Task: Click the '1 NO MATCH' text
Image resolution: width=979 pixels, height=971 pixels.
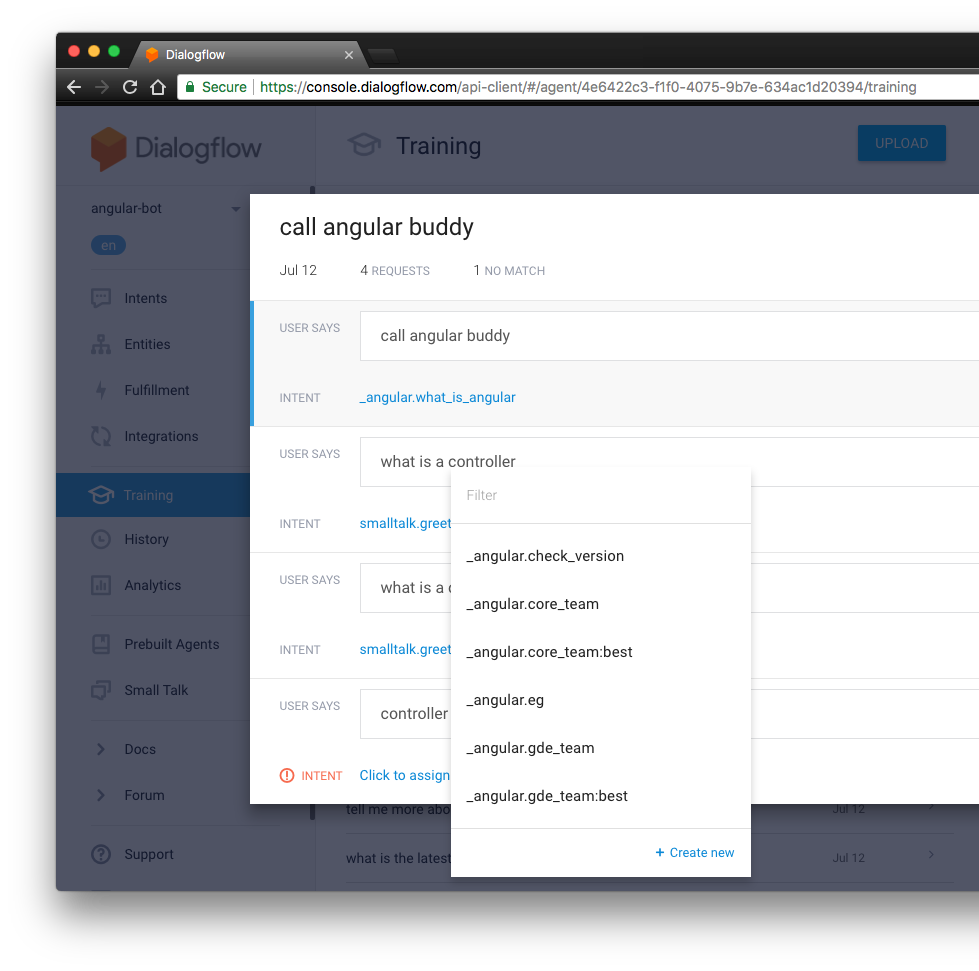Action: tap(509, 270)
